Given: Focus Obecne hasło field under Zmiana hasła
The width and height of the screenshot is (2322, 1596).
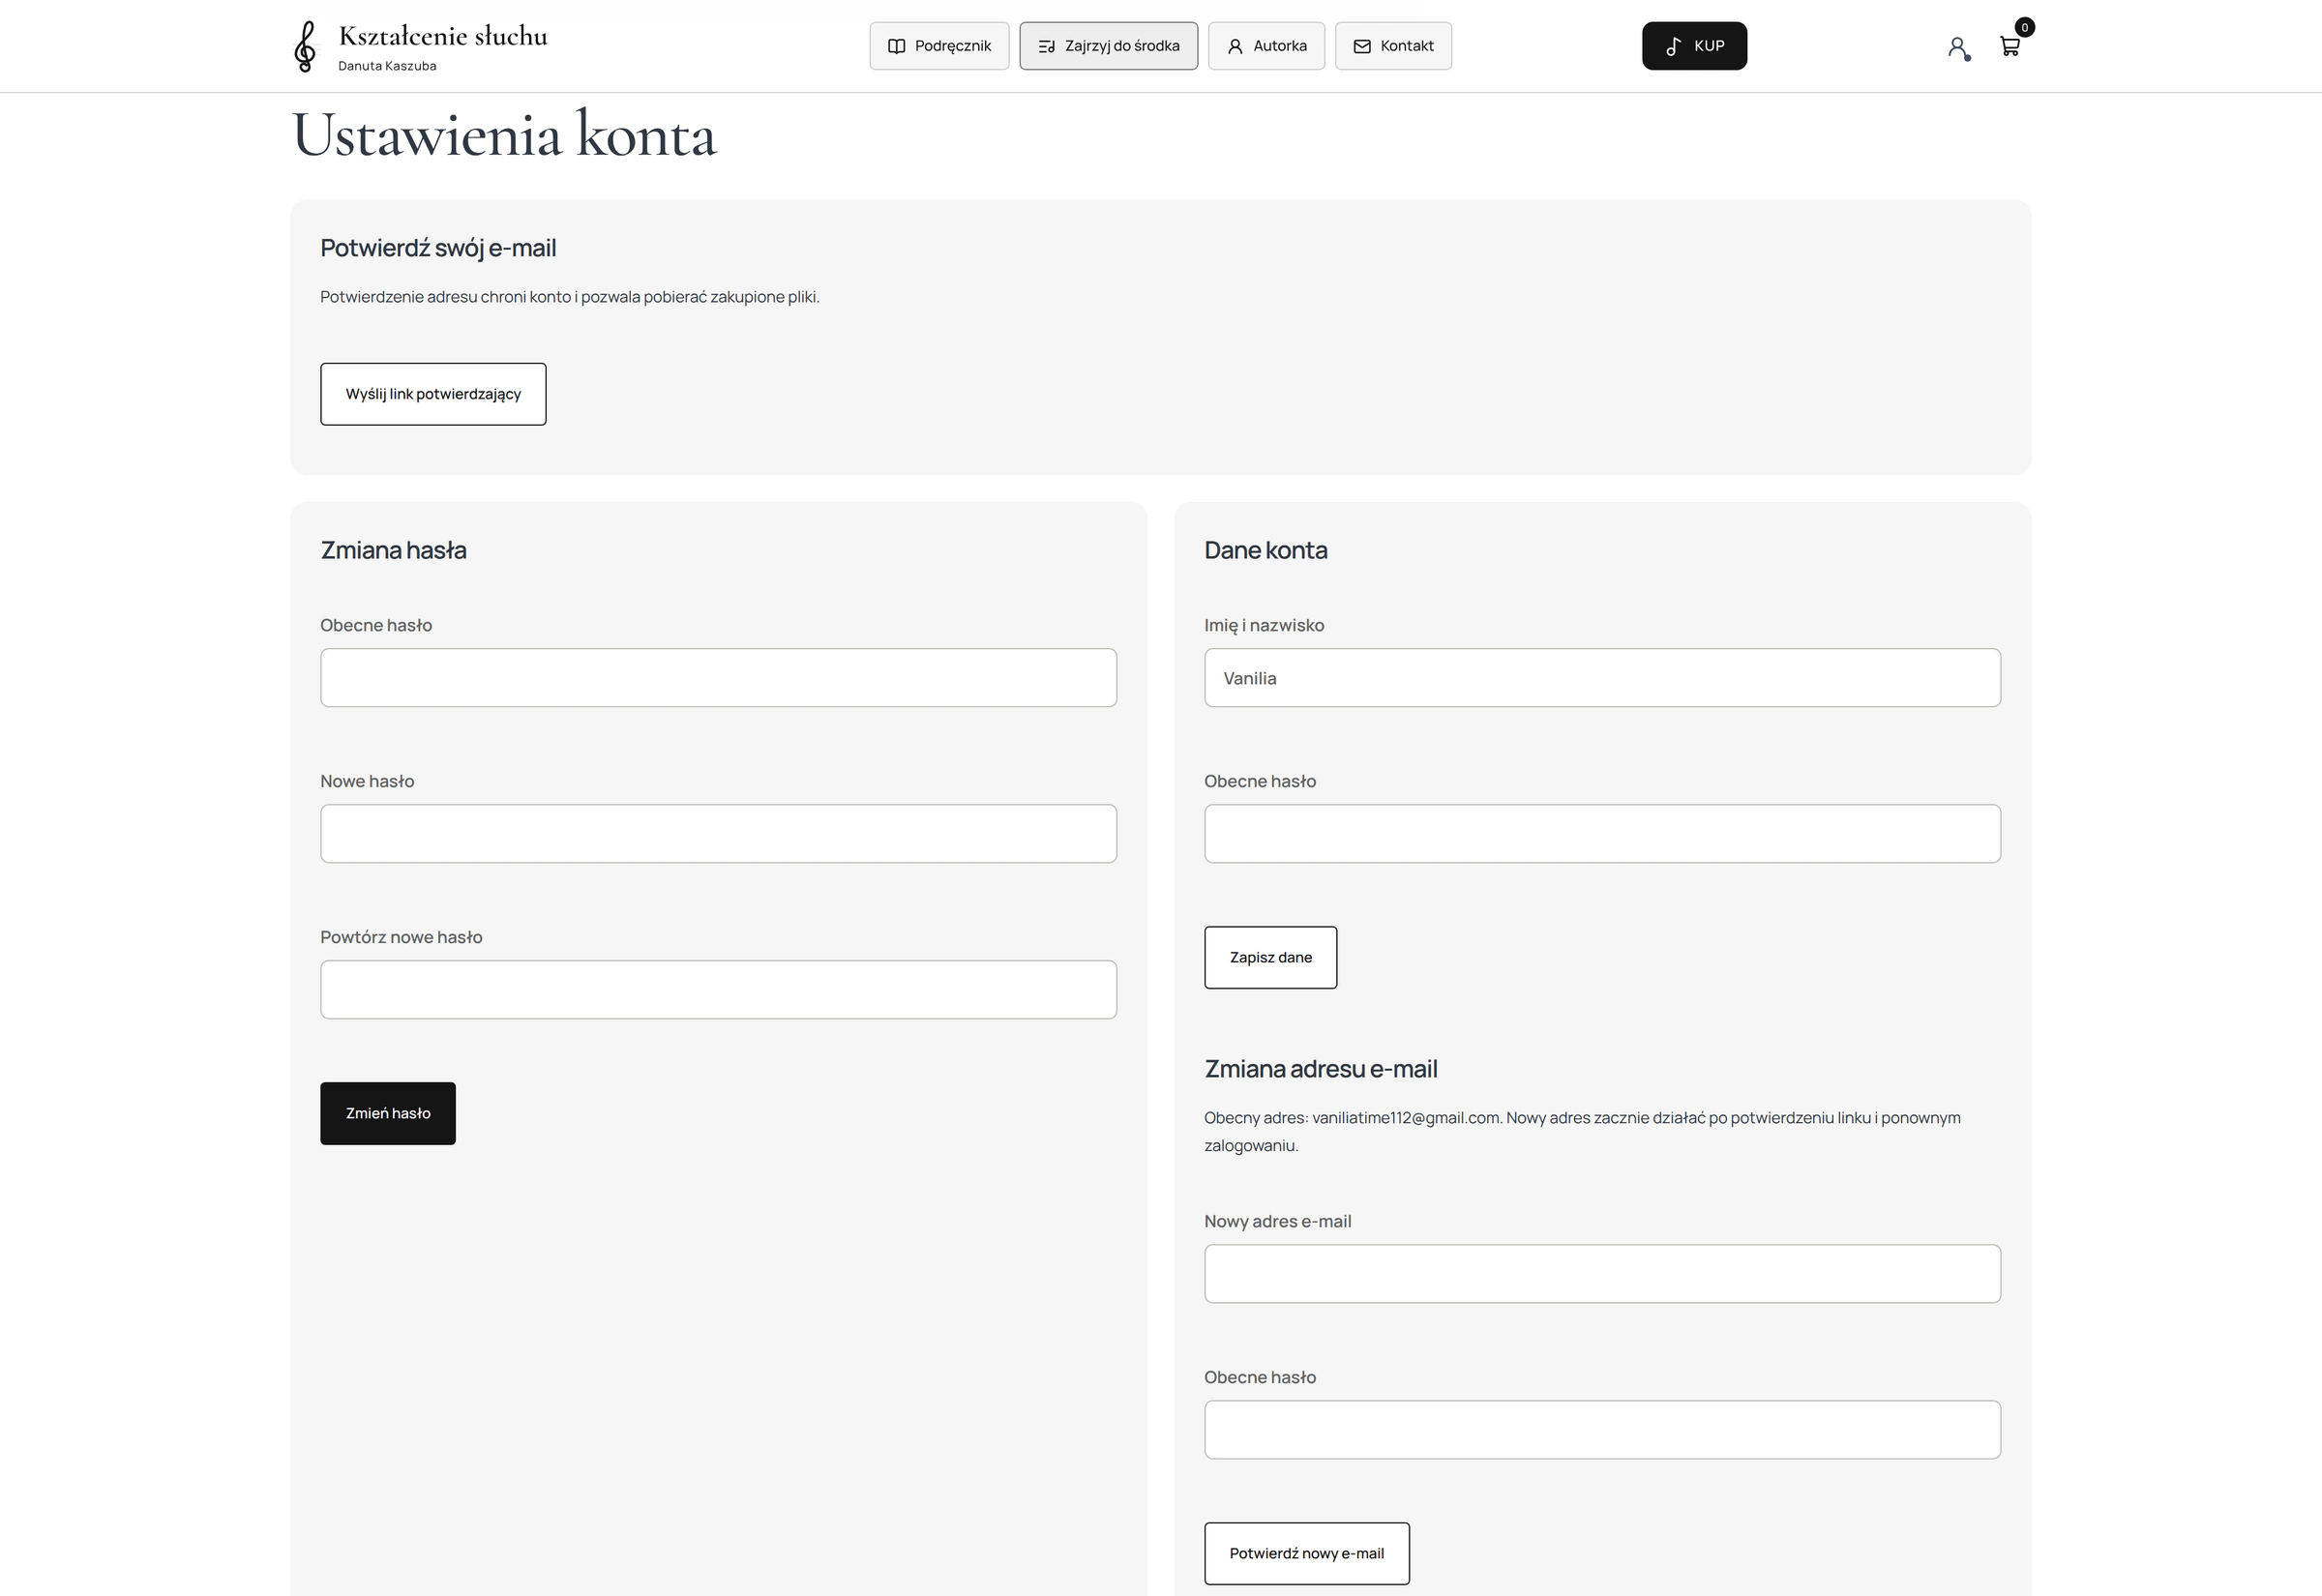Looking at the screenshot, I should coord(718,678).
